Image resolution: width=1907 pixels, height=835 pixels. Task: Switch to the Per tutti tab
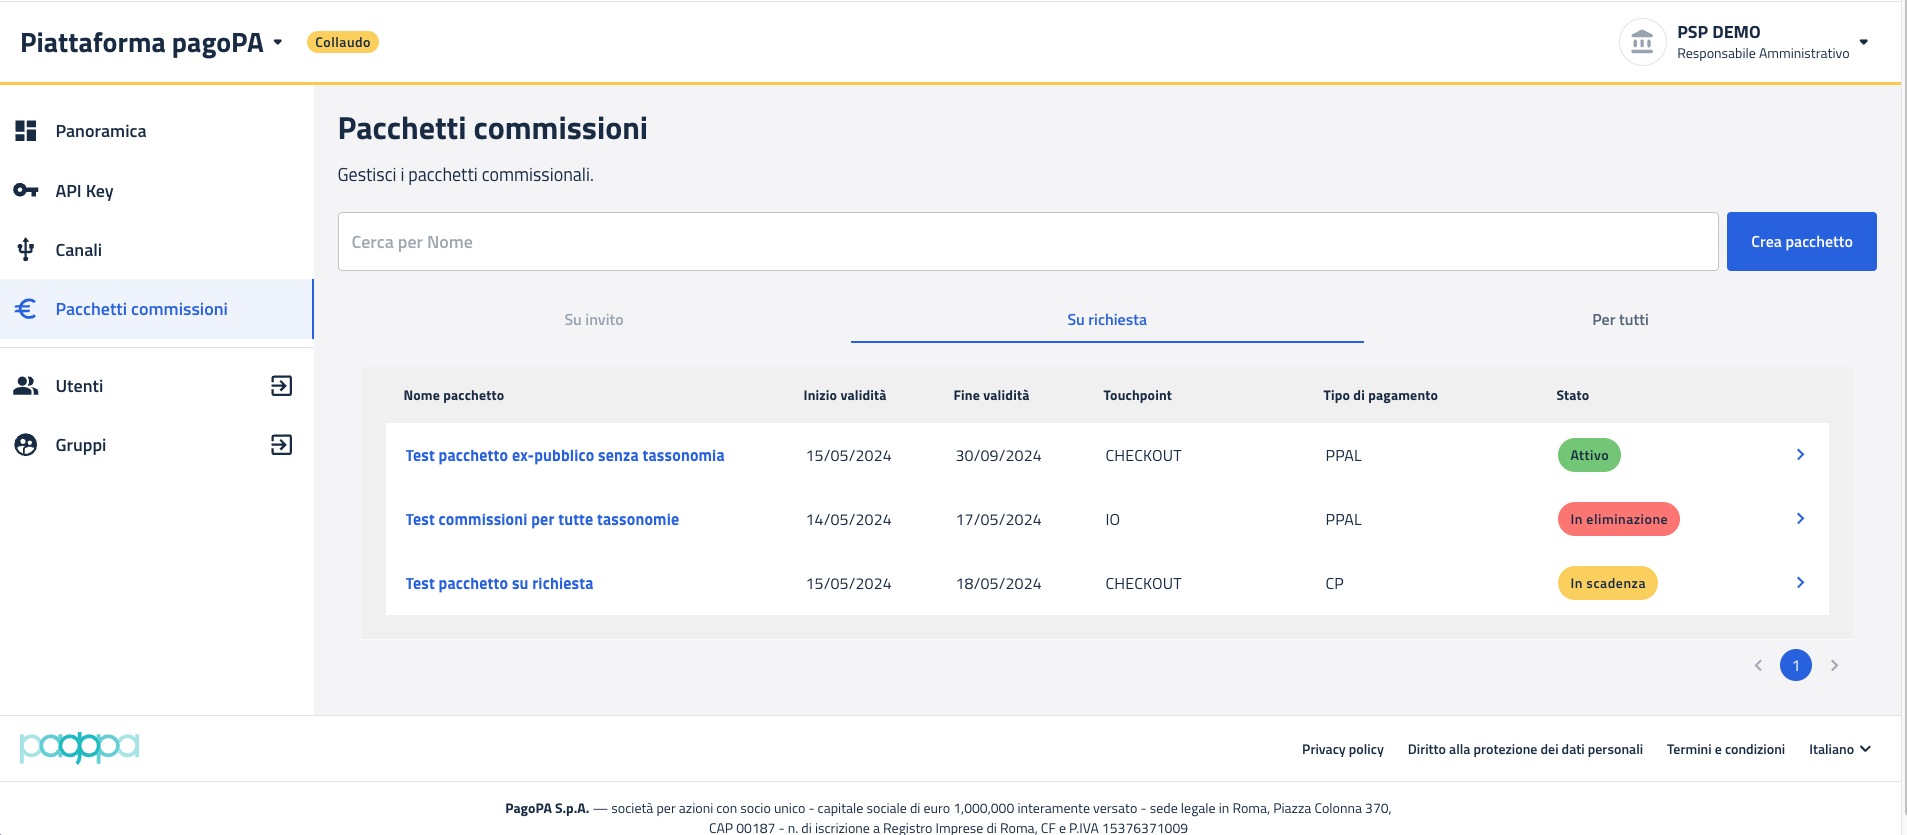tap(1619, 320)
